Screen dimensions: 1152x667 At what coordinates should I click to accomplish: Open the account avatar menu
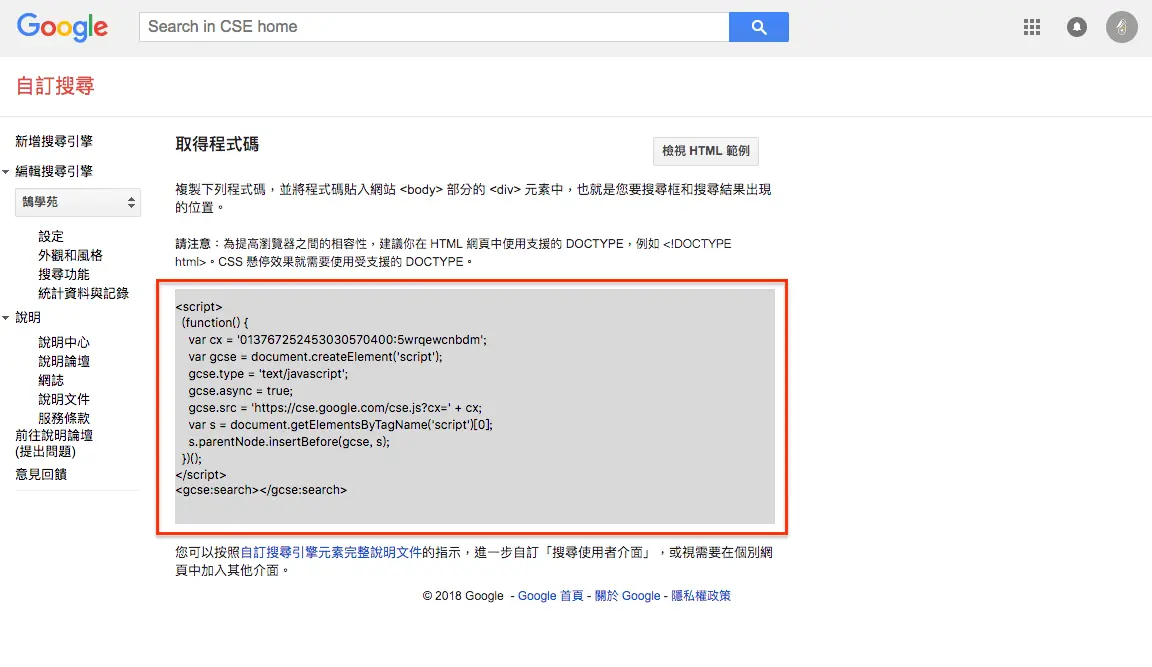tap(1121, 27)
